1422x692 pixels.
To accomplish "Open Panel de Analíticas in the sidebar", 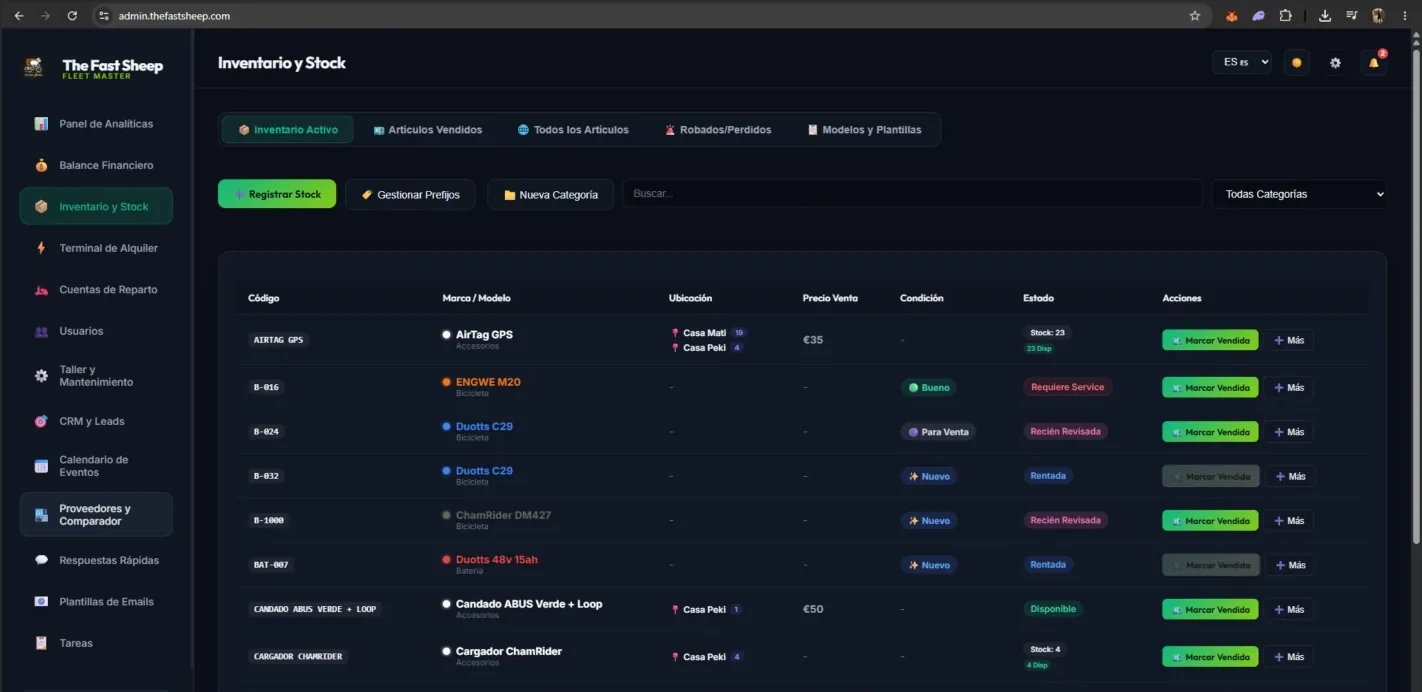I will pos(96,124).
